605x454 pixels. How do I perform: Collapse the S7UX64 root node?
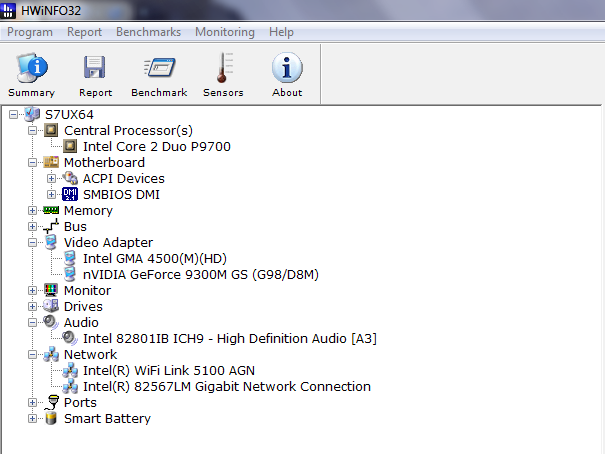pyautogui.click(x=14, y=115)
